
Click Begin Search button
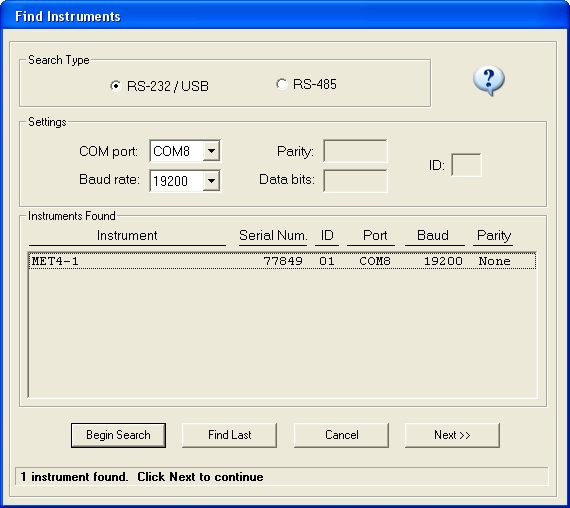click(x=118, y=435)
